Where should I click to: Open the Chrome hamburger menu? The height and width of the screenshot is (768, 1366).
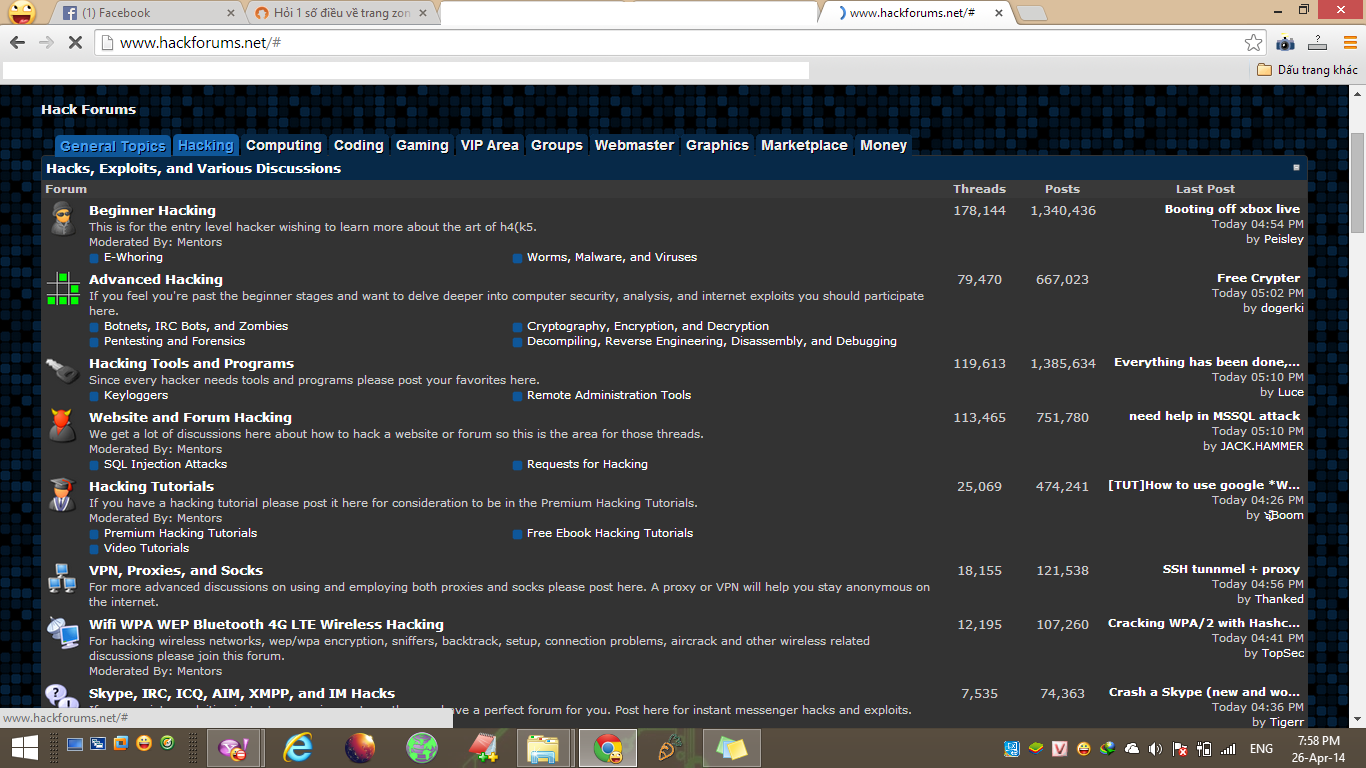point(1348,43)
